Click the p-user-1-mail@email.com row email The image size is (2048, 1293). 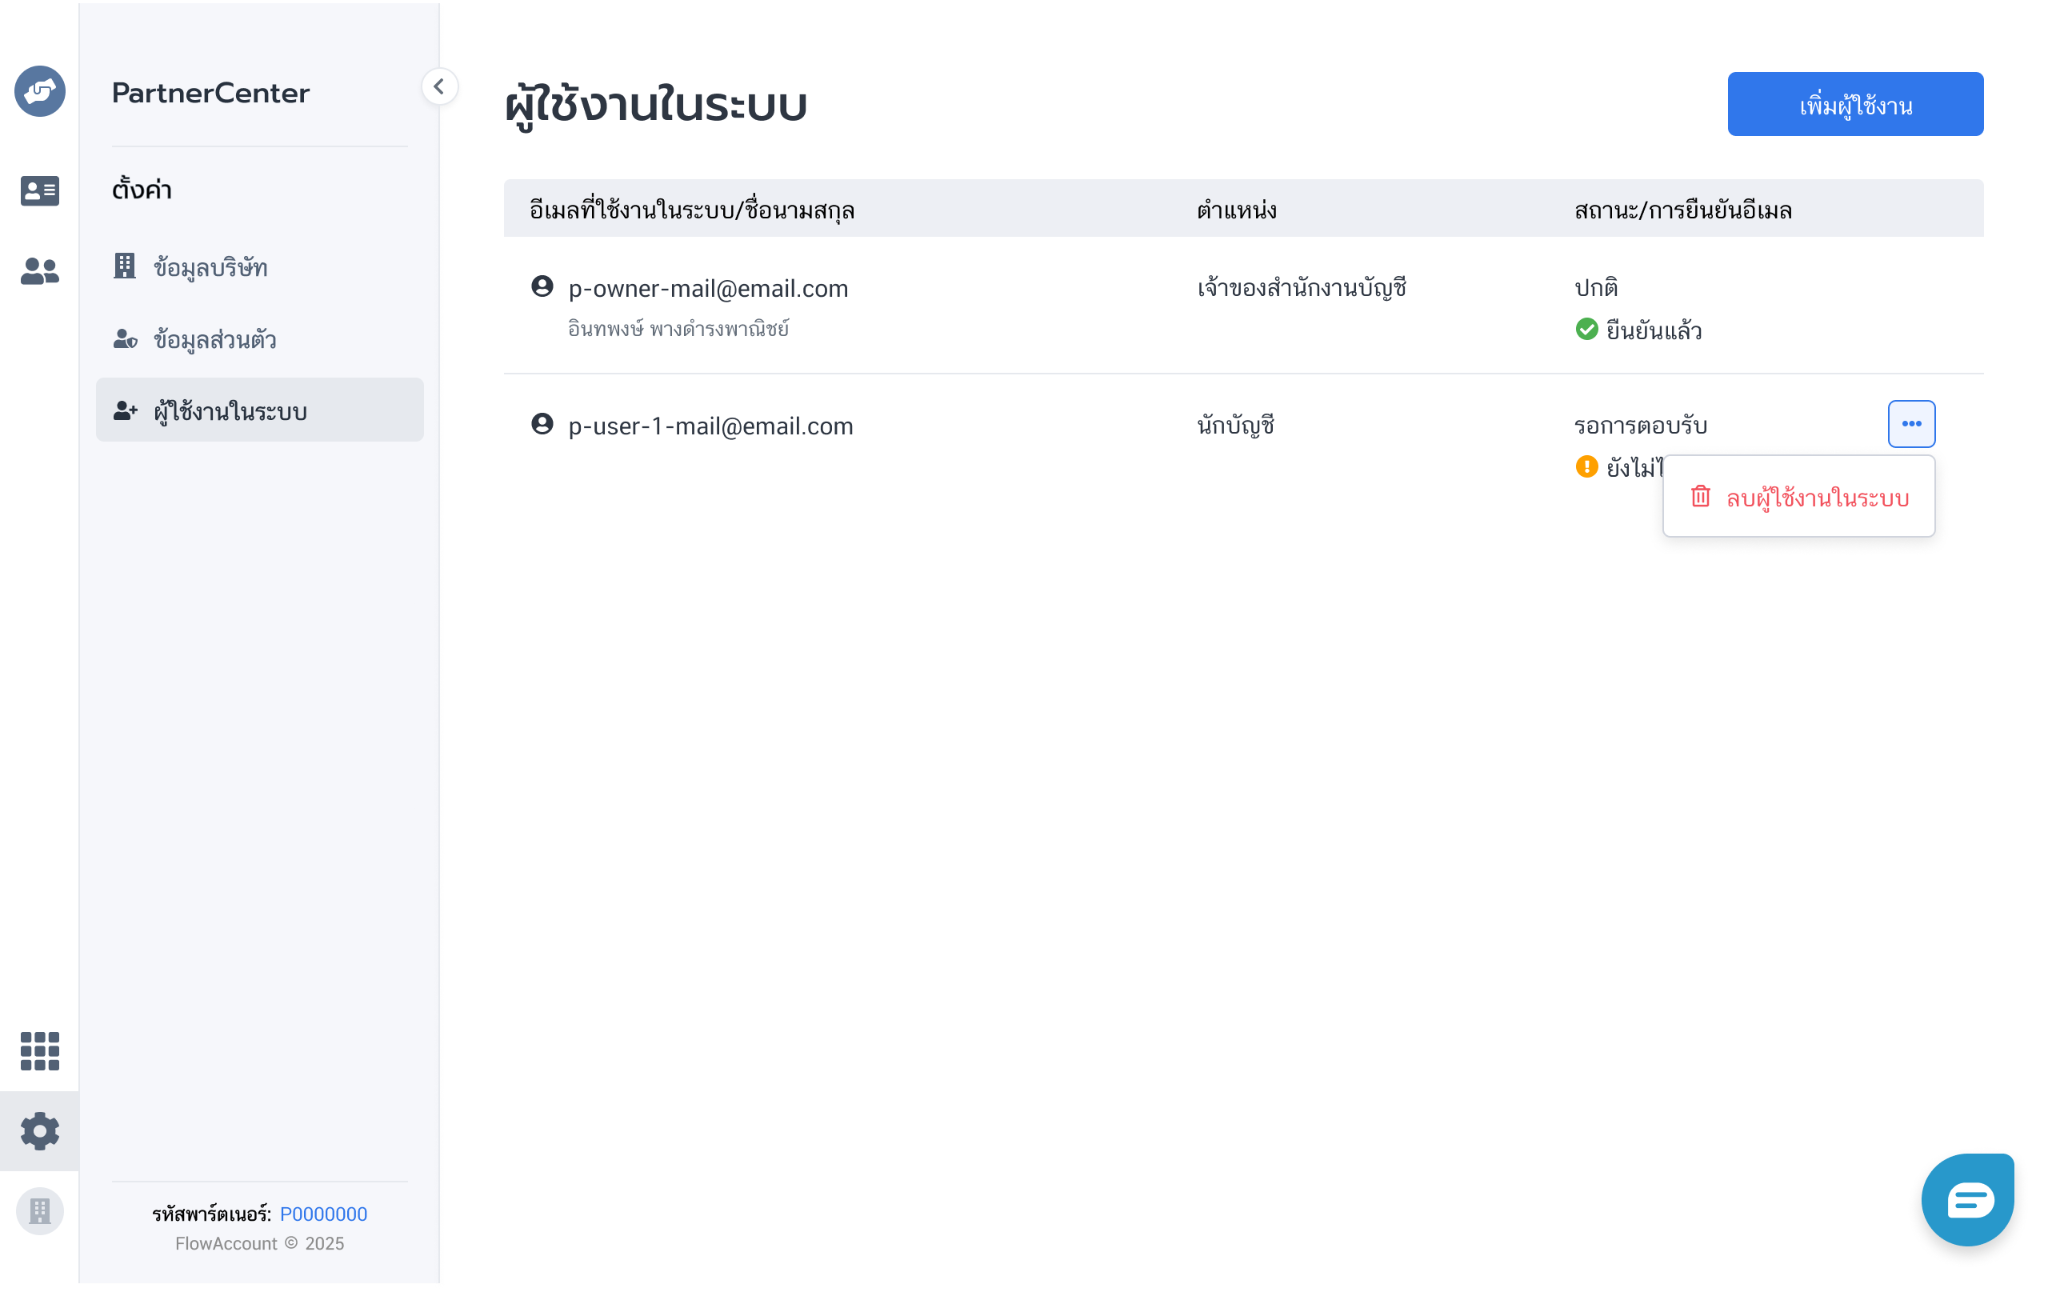tap(711, 427)
